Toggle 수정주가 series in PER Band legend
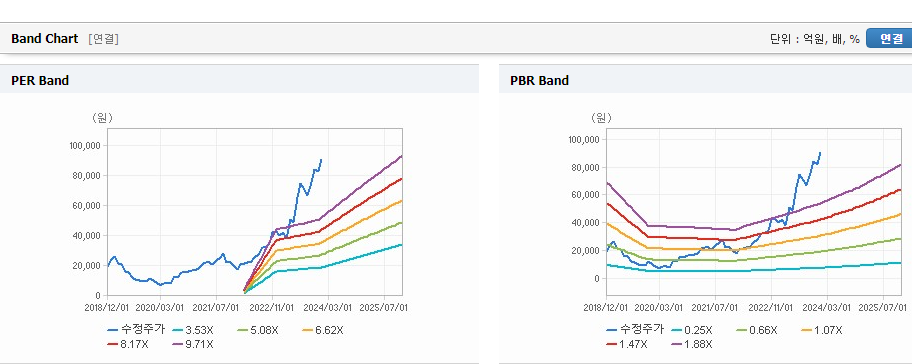912x364 pixels. click(x=136, y=330)
